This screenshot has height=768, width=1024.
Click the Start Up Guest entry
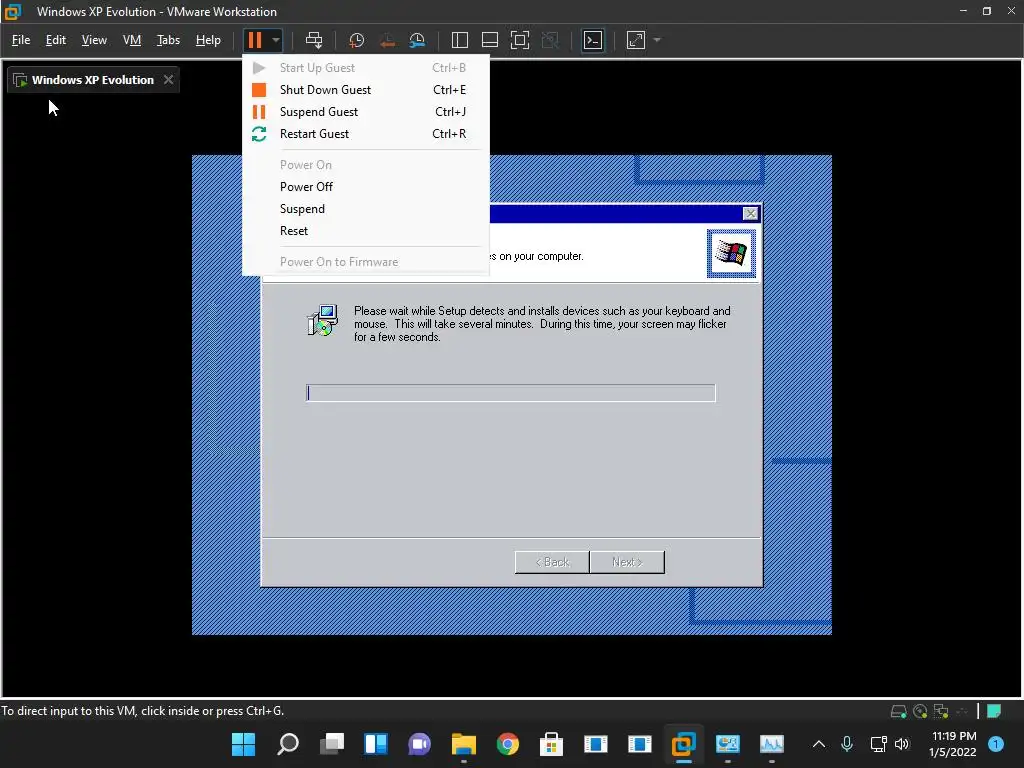(366, 67)
